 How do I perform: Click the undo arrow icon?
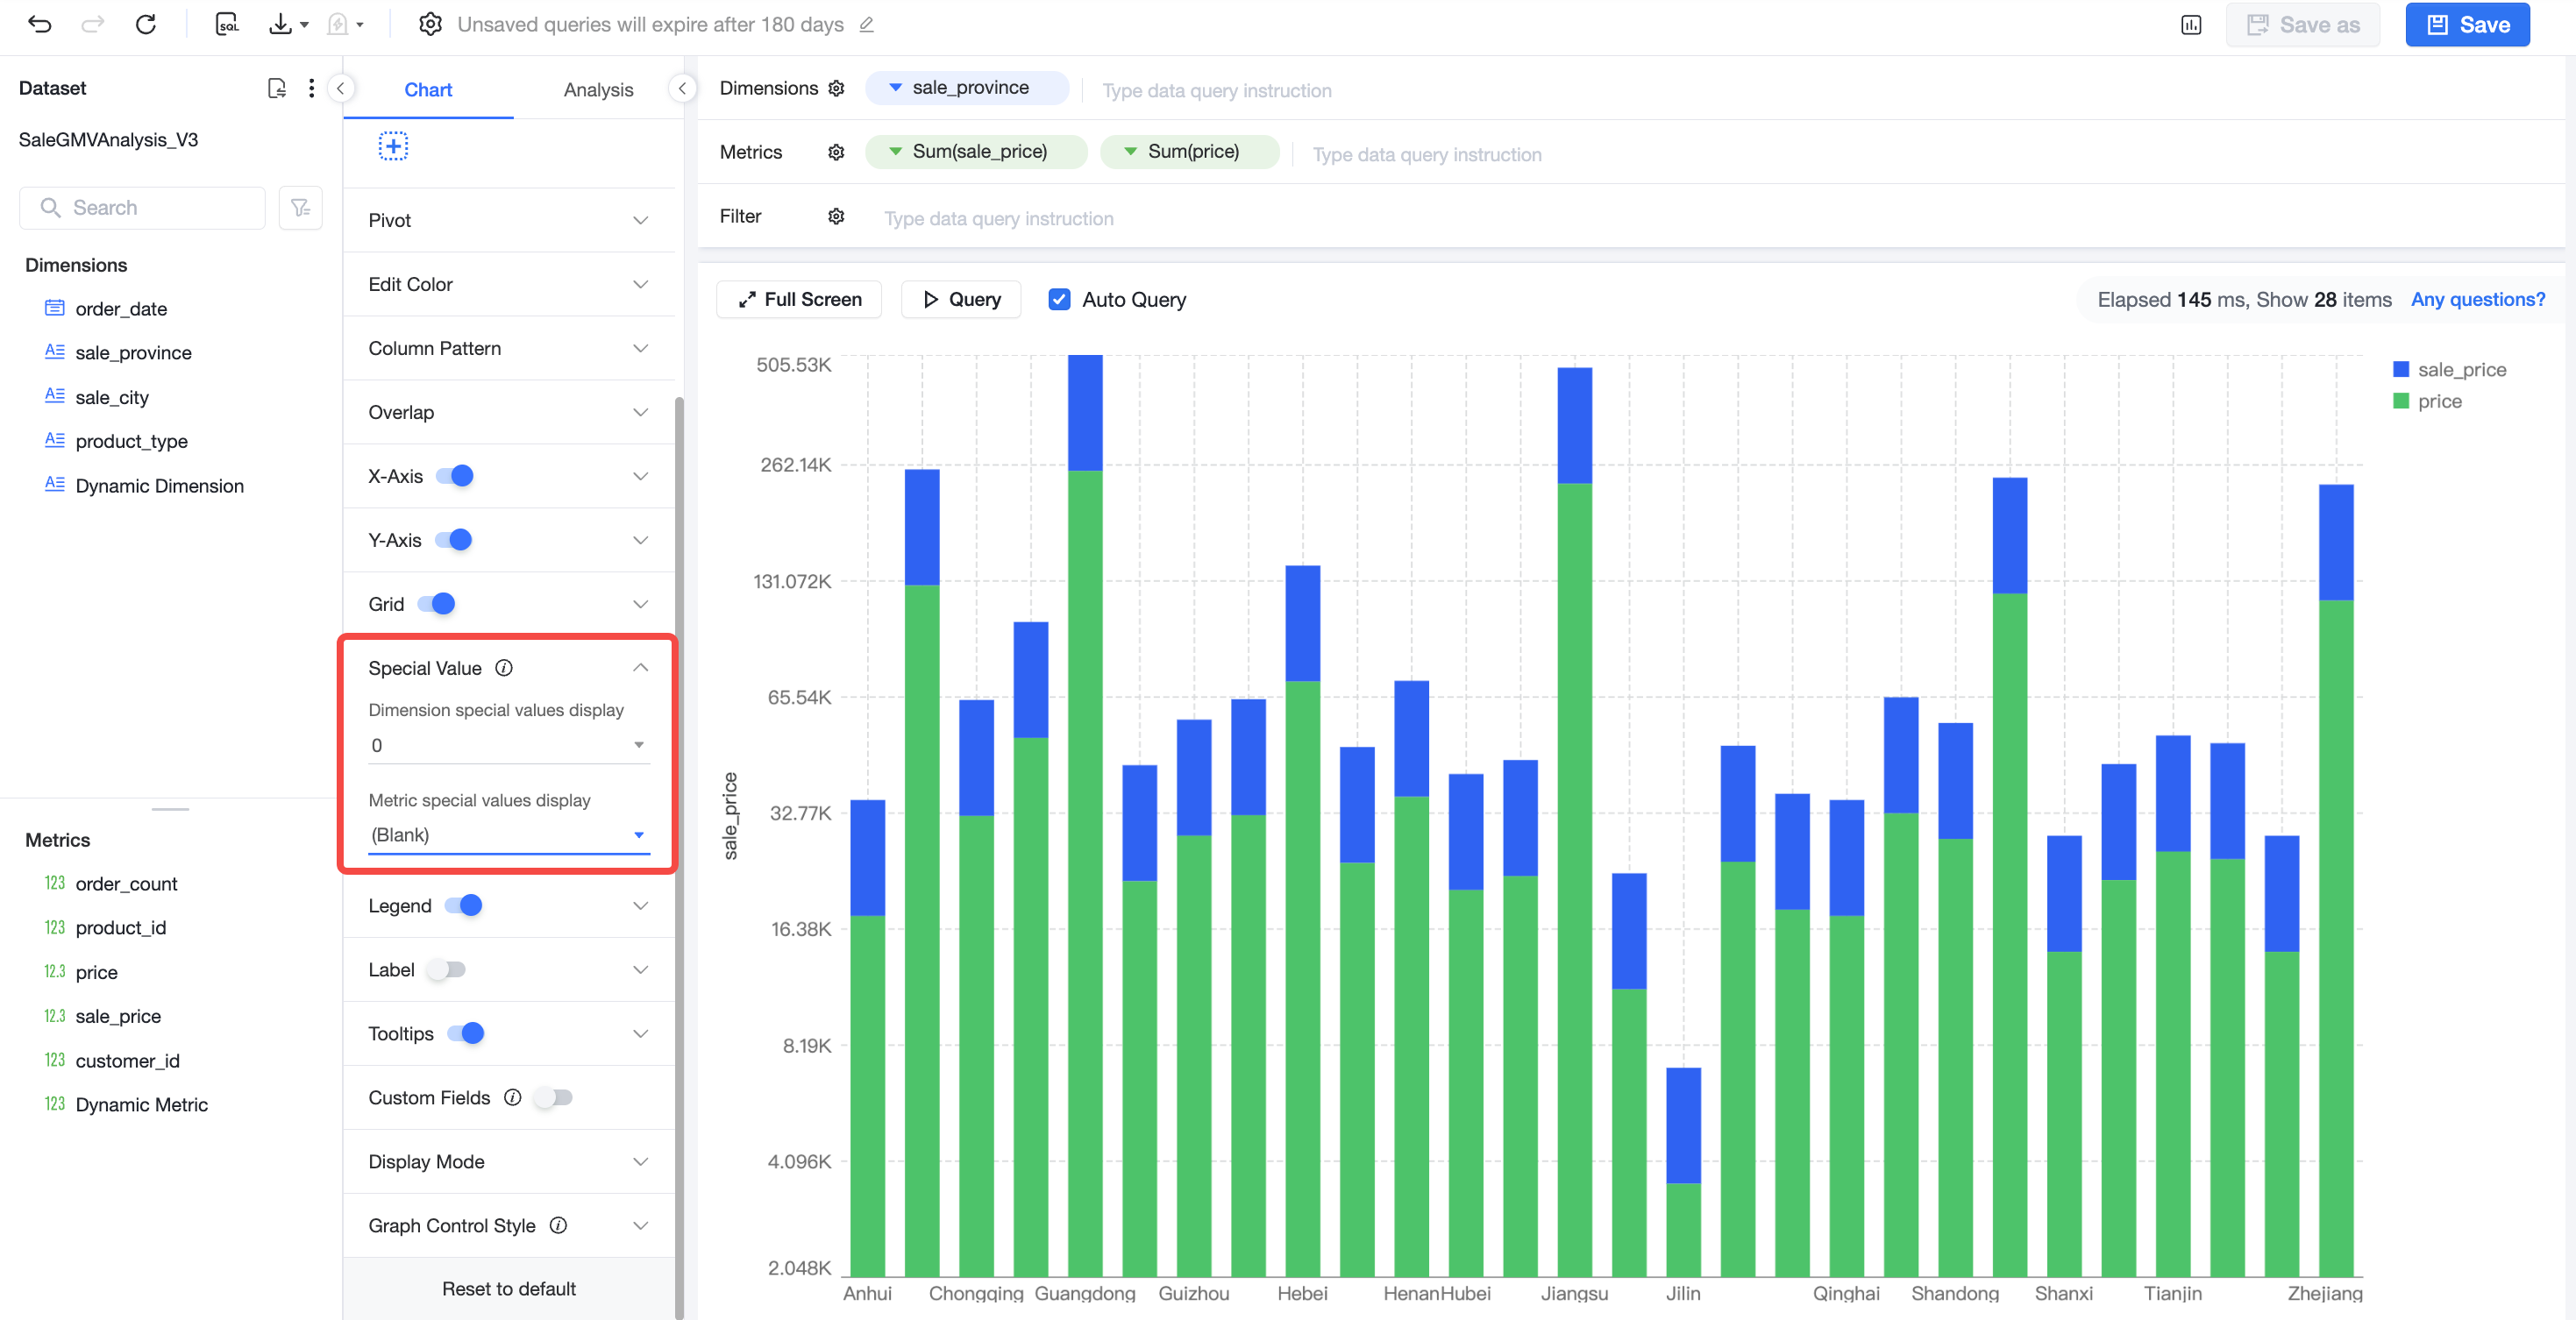click(x=40, y=24)
